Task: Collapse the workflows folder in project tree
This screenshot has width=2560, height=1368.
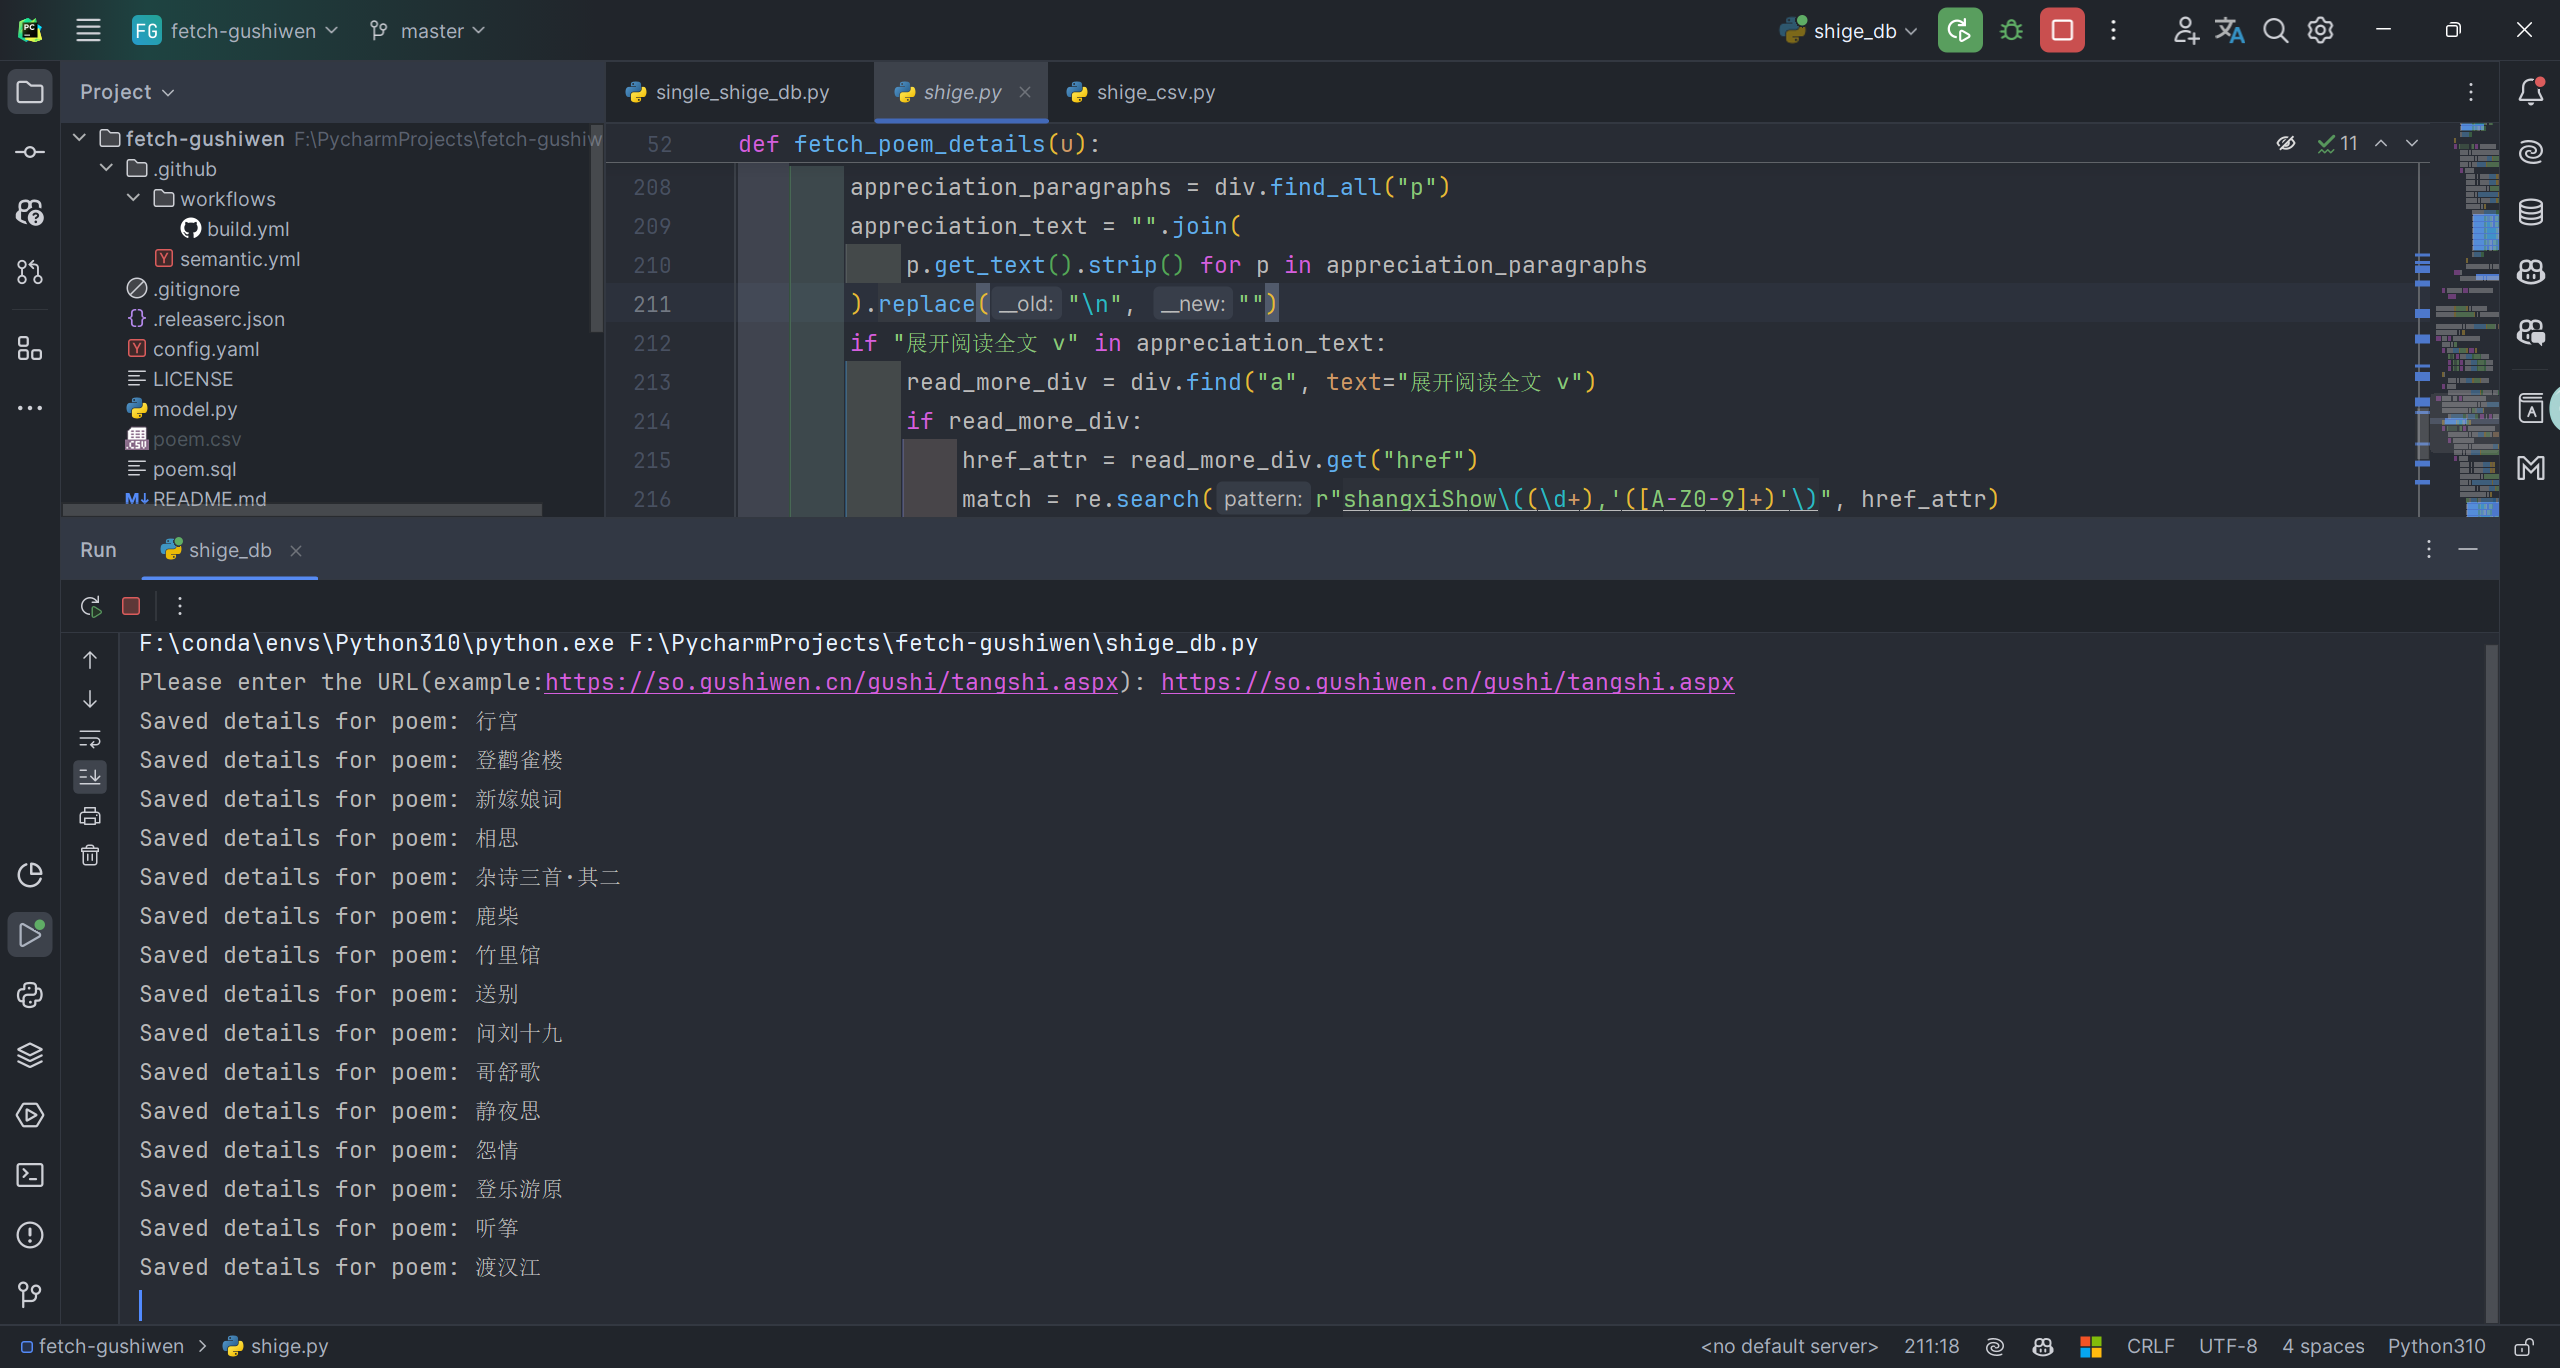Action: pyautogui.click(x=134, y=199)
